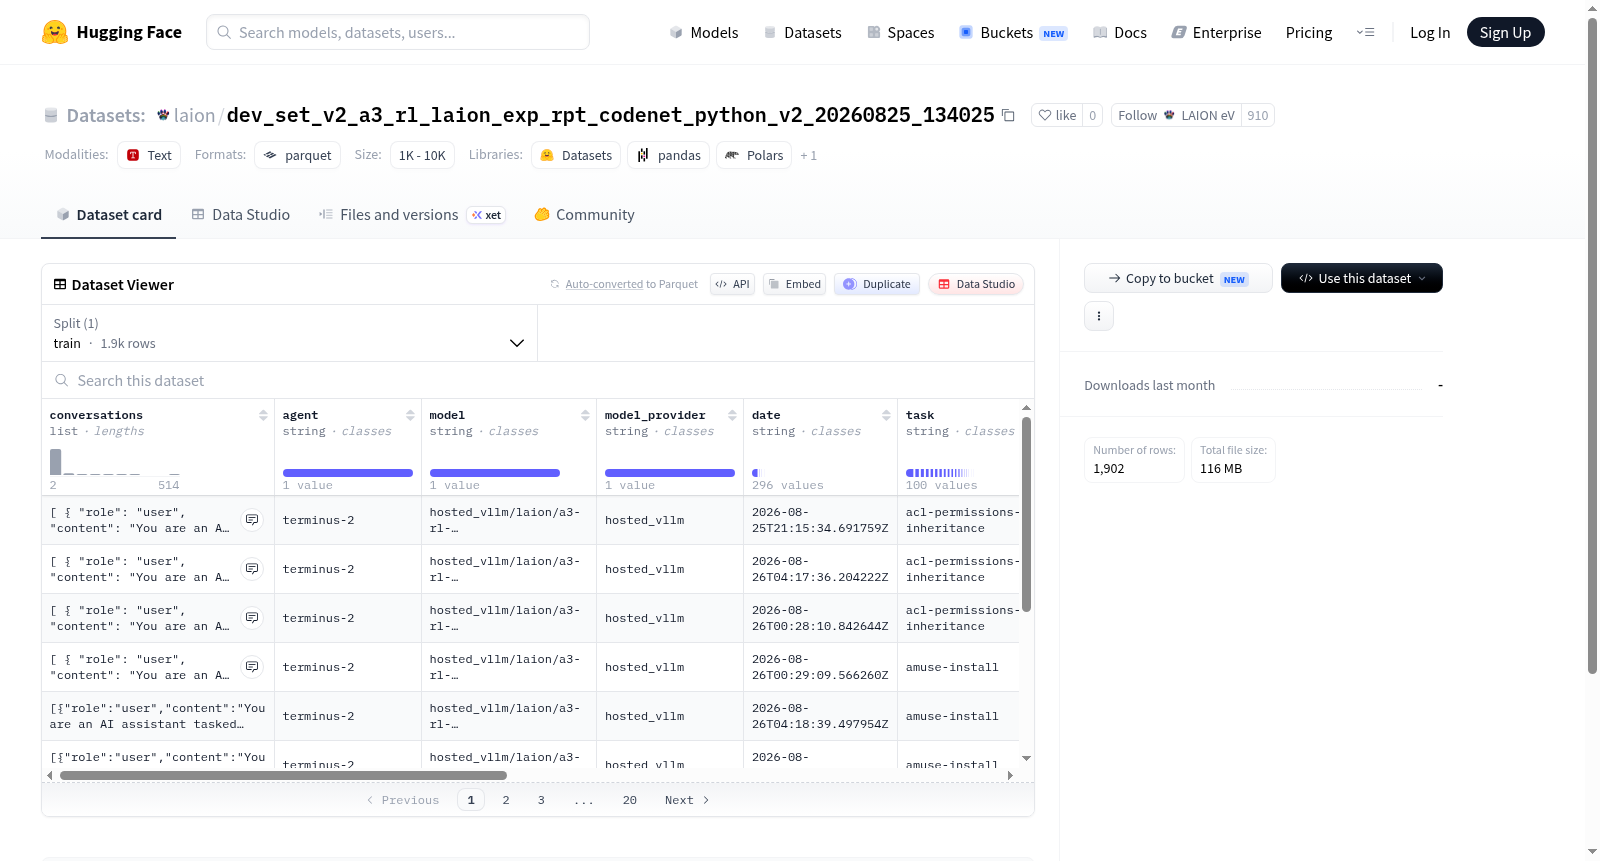Viewport: 1600px width, 861px height.
Task: Copy dataset name with the copy icon
Action: pos(1008,116)
